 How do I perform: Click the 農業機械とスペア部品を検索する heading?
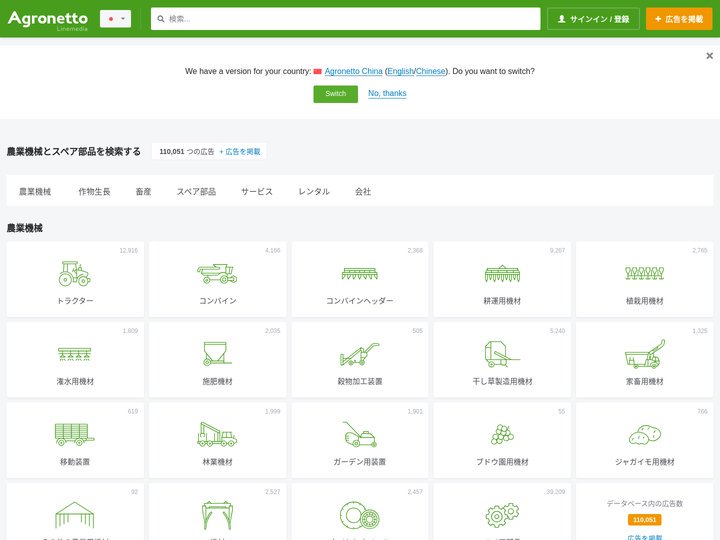click(x=74, y=152)
